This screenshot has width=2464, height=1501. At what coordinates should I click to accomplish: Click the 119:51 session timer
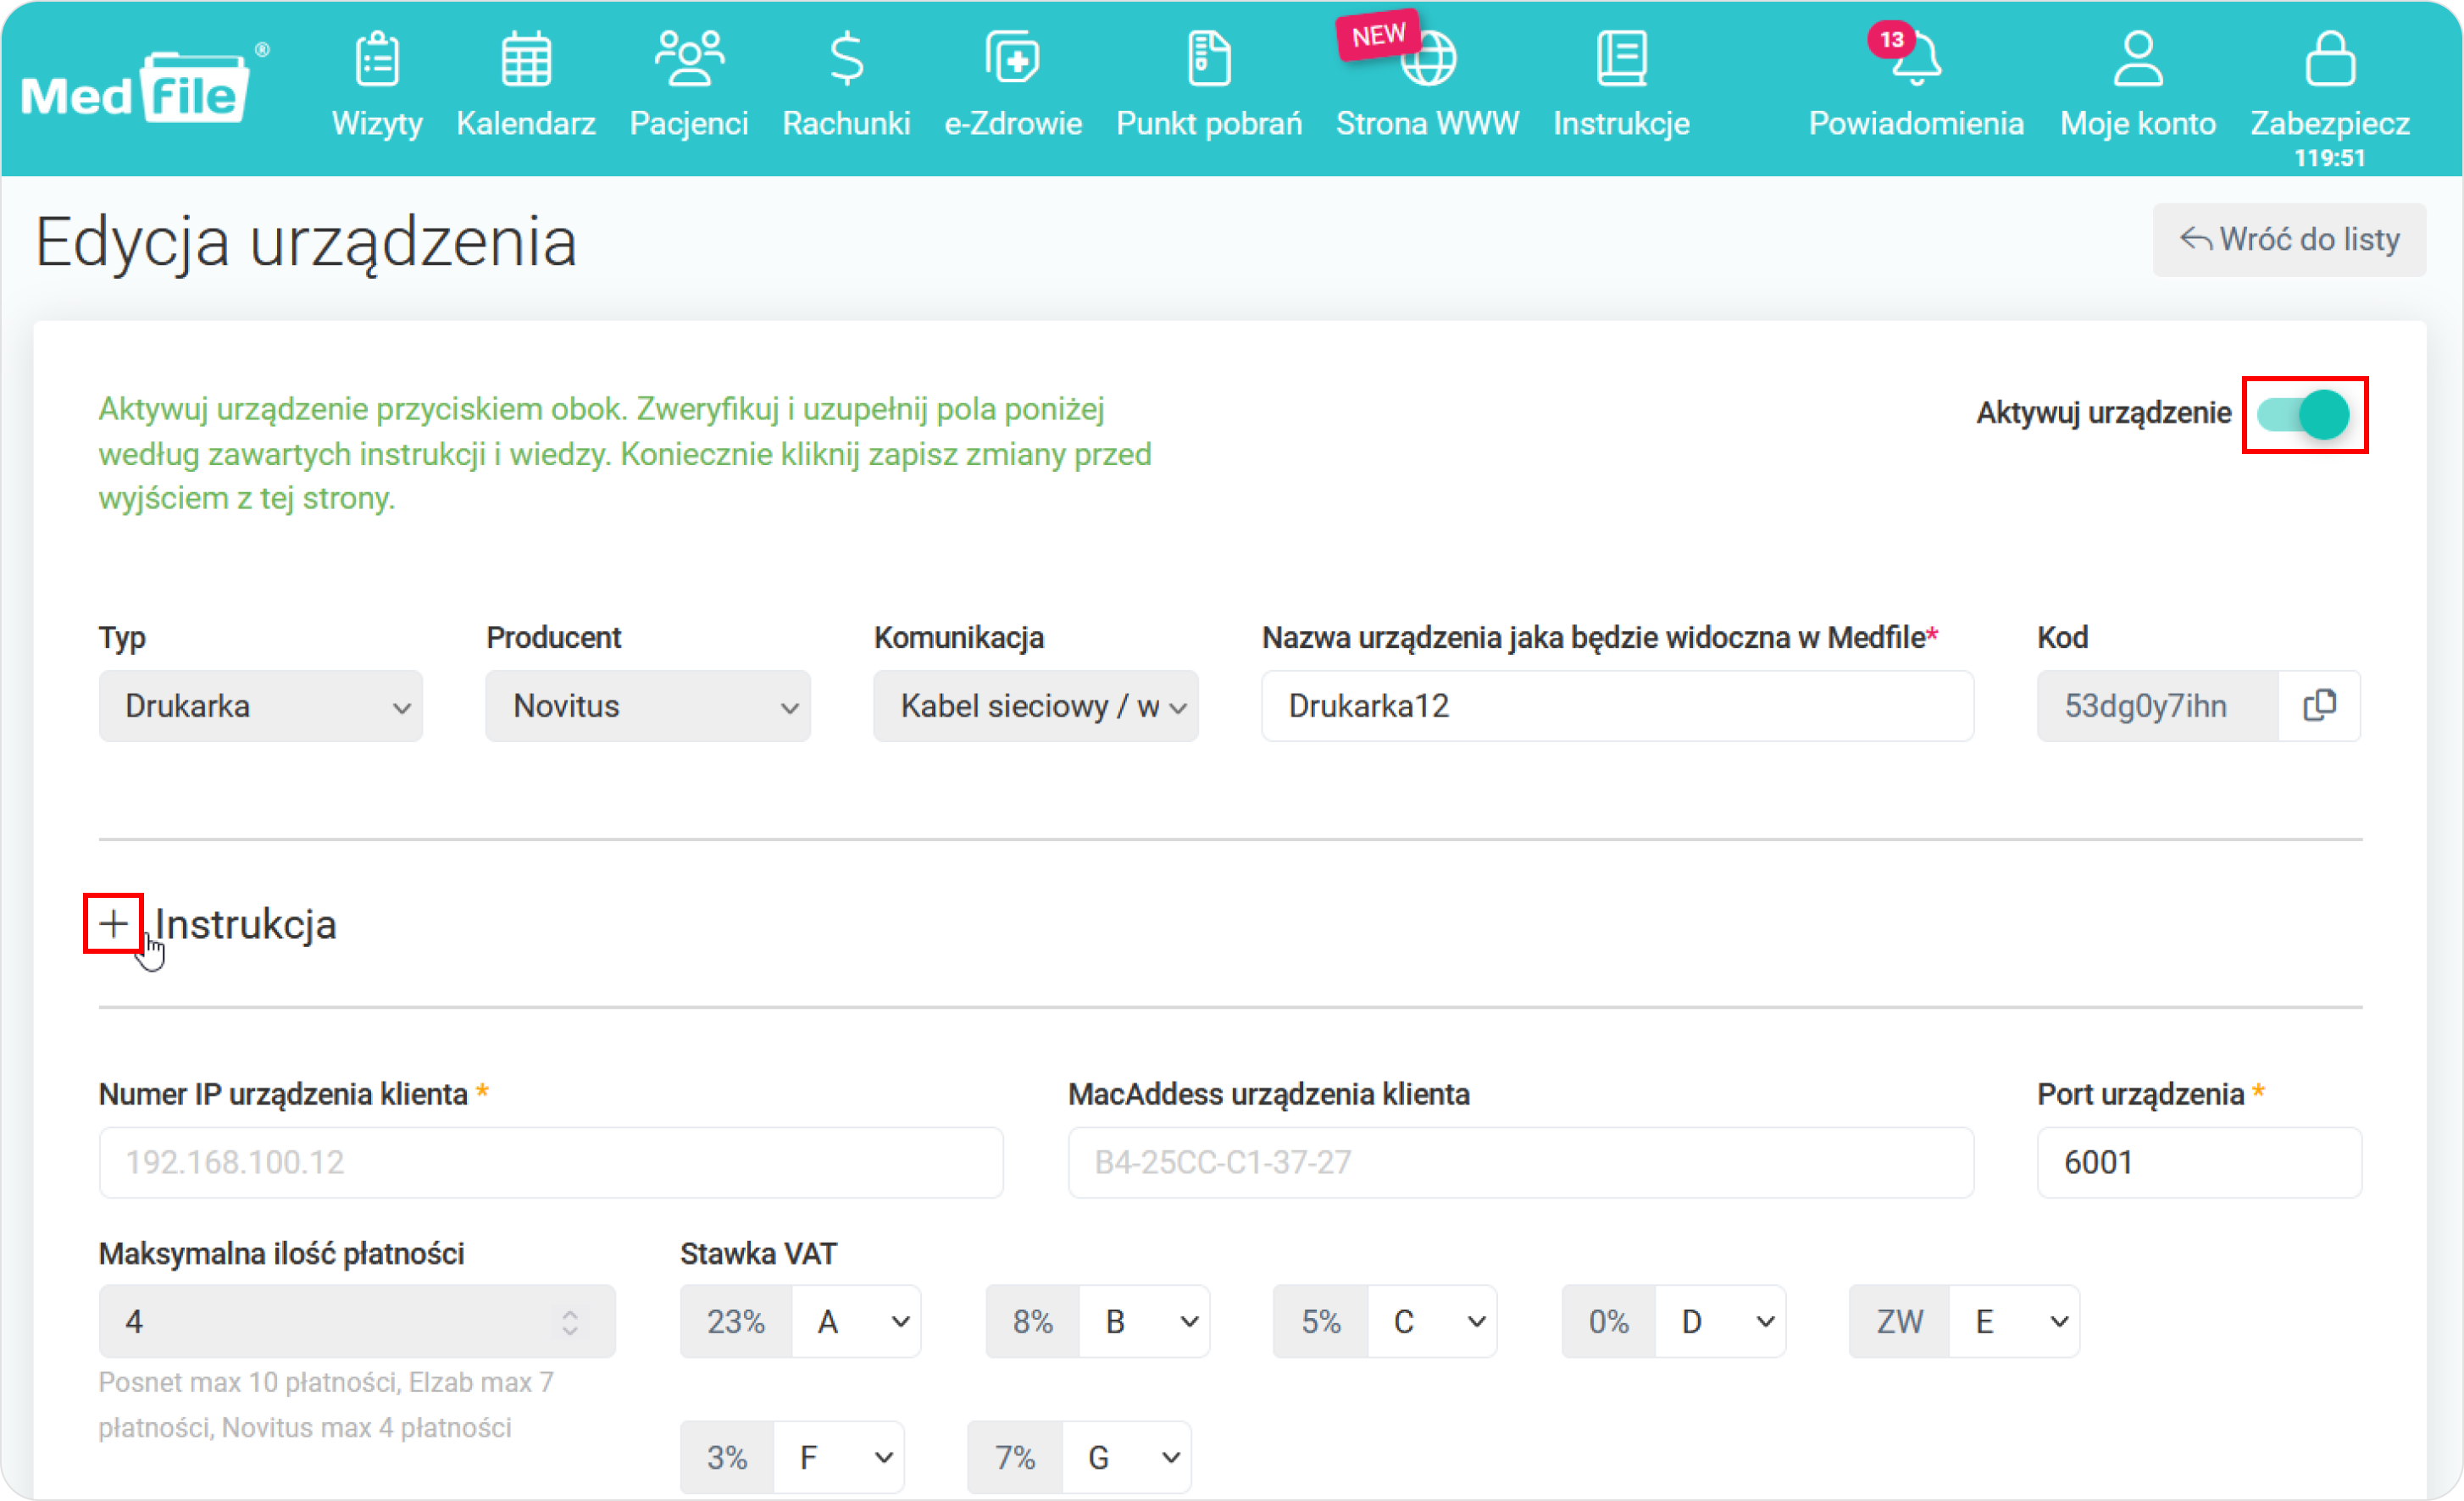click(x=2329, y=158)
